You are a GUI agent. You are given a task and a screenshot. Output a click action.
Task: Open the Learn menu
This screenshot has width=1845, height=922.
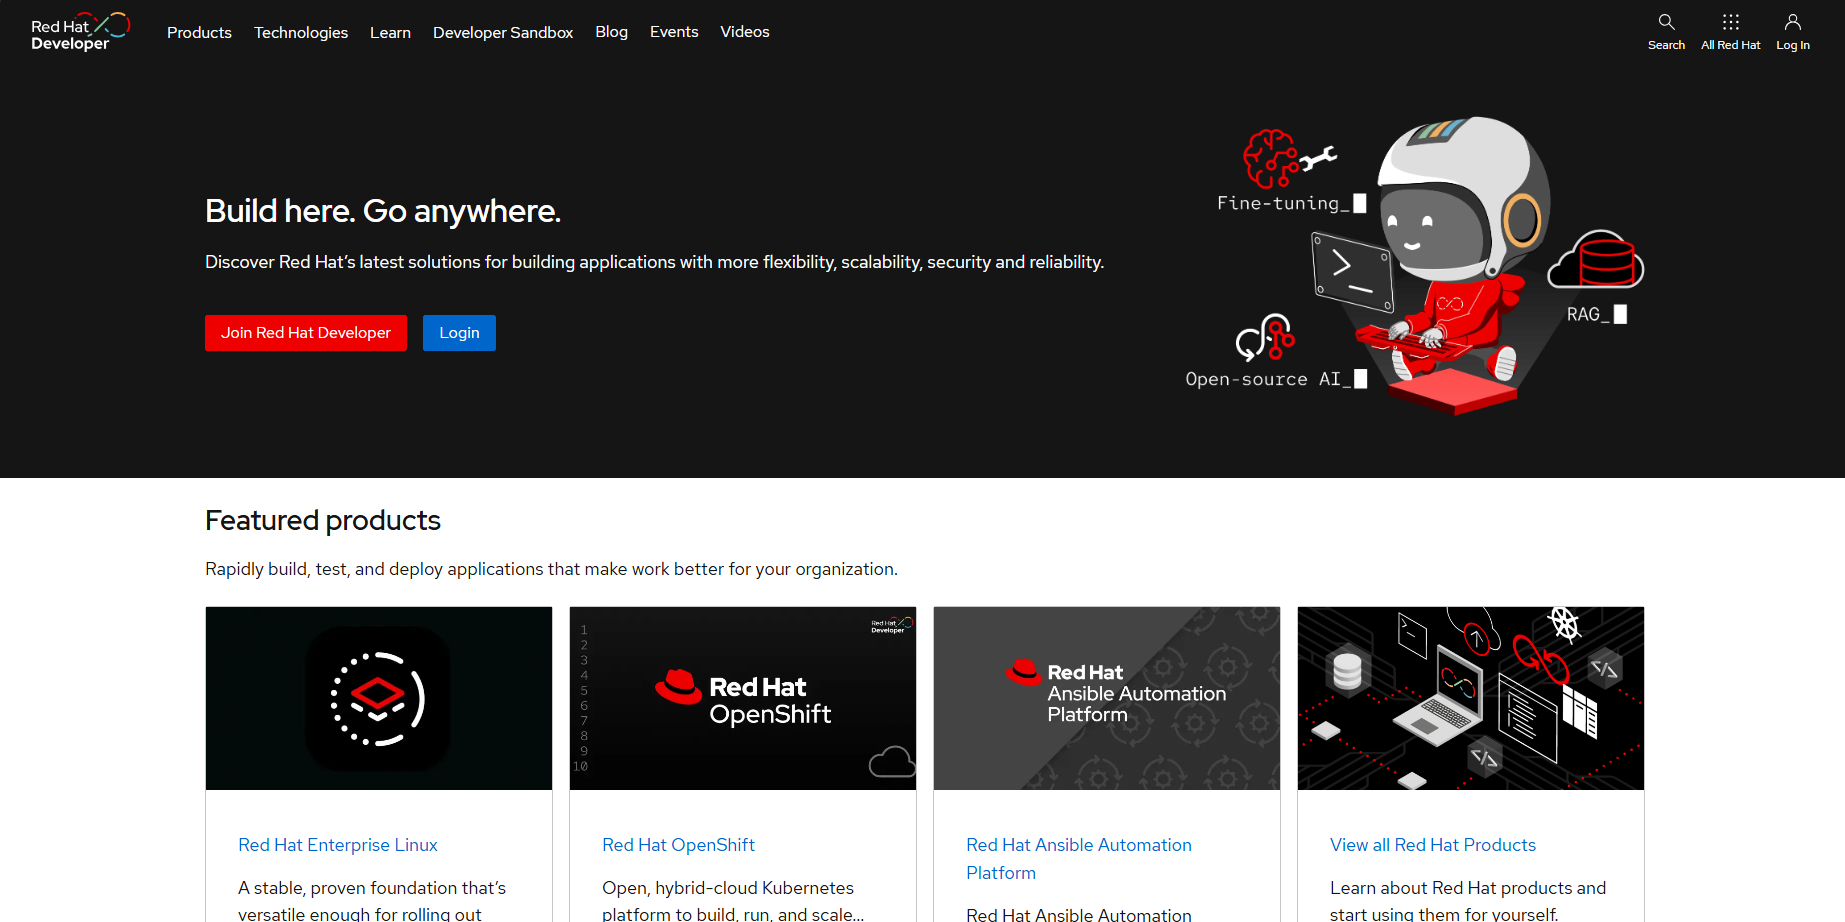click(390, 32)
